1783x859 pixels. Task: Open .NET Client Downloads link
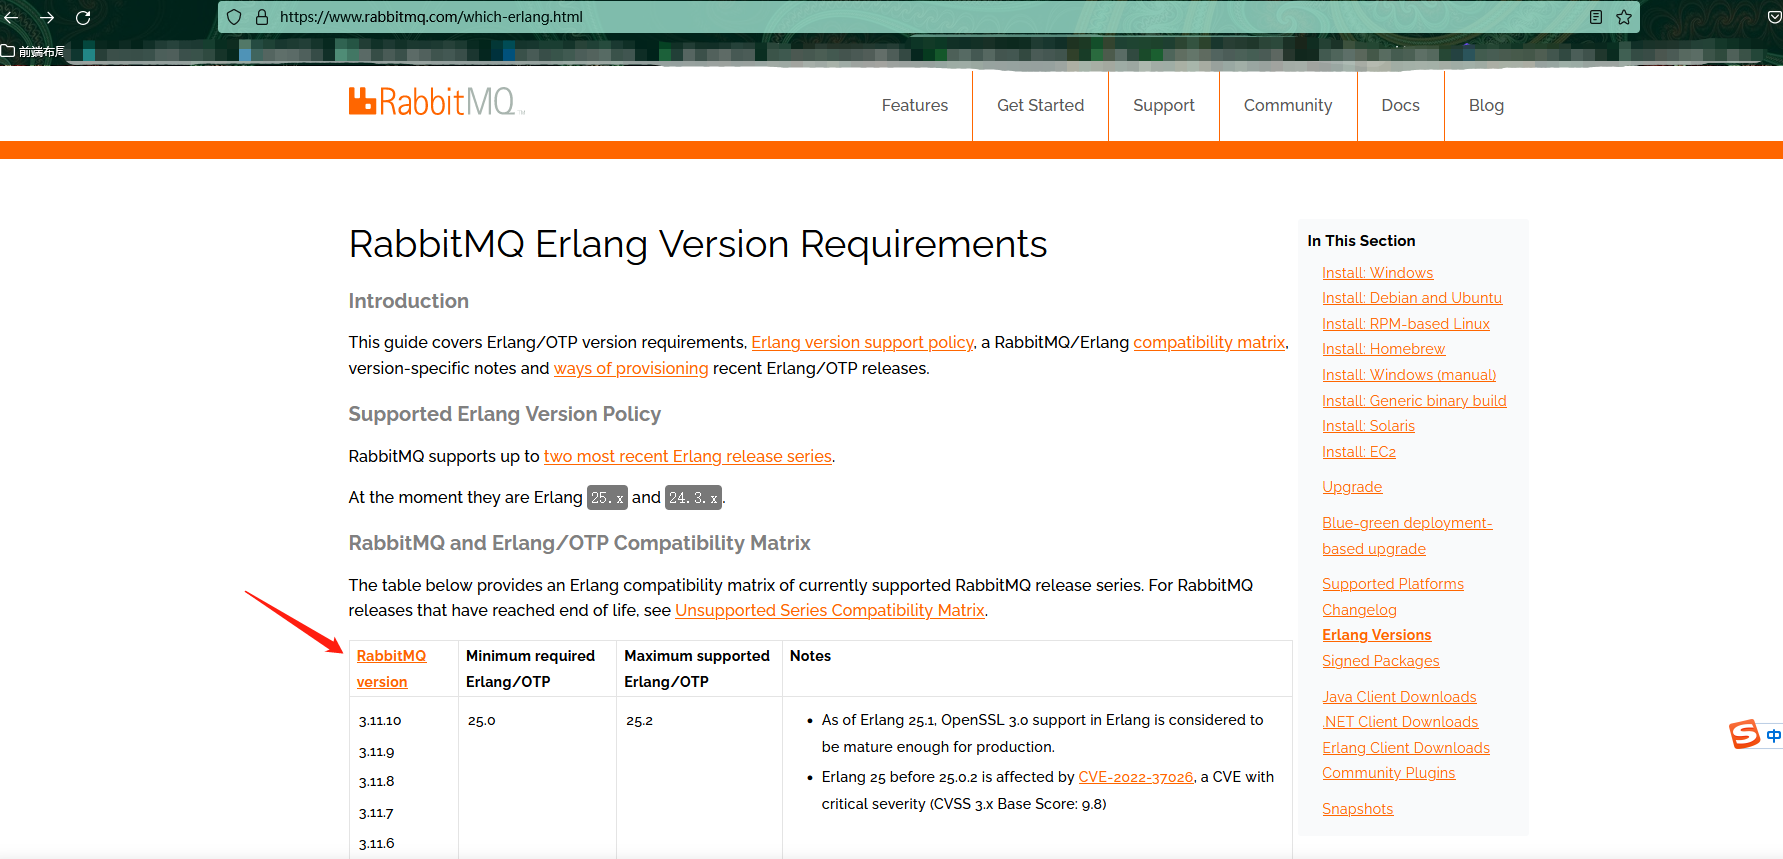coord(1400,722)
